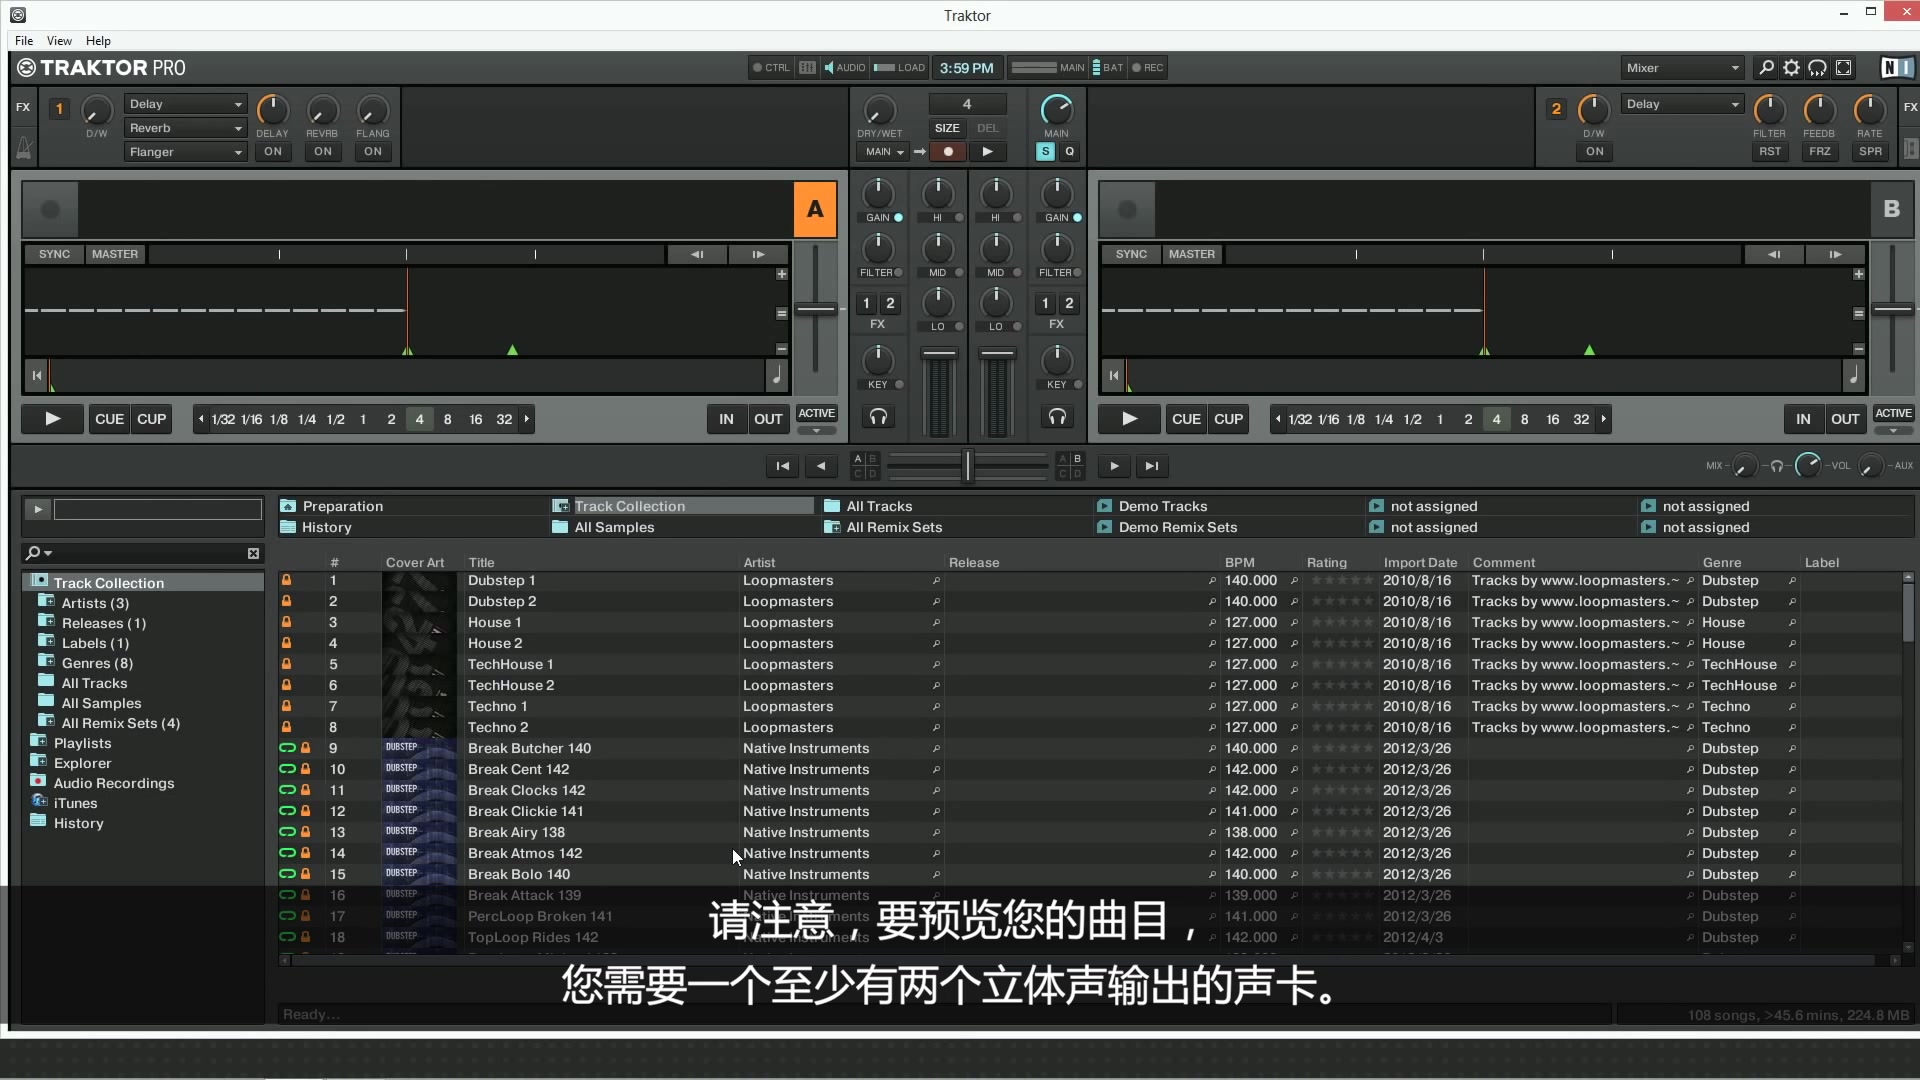Click crossfader jump-left button
This screenshot has height=1080, width=1920.
click(782, 466)
